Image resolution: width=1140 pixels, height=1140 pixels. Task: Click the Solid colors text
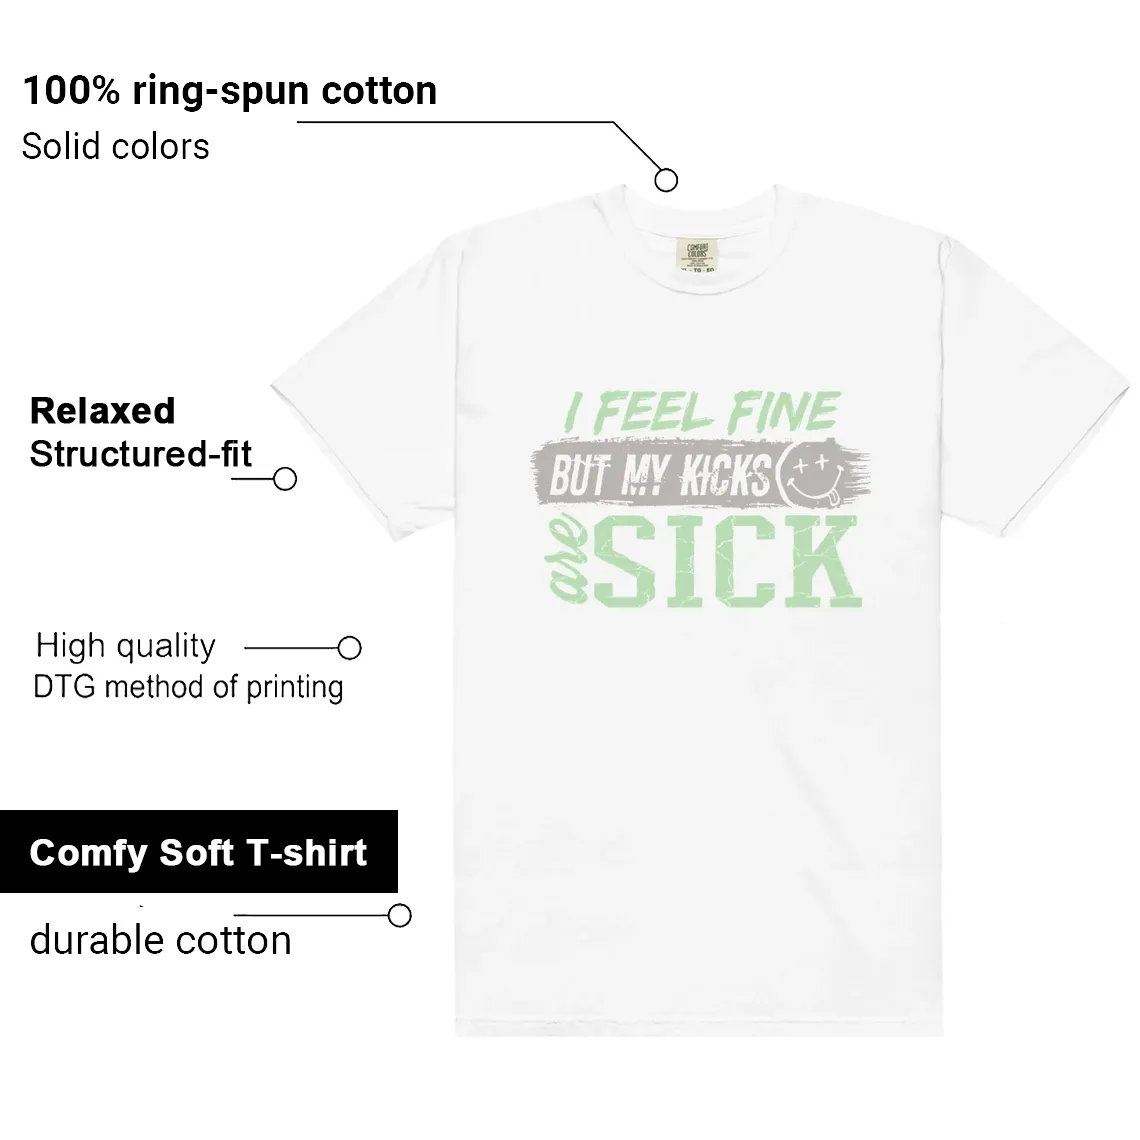click(x=116, y=146)
